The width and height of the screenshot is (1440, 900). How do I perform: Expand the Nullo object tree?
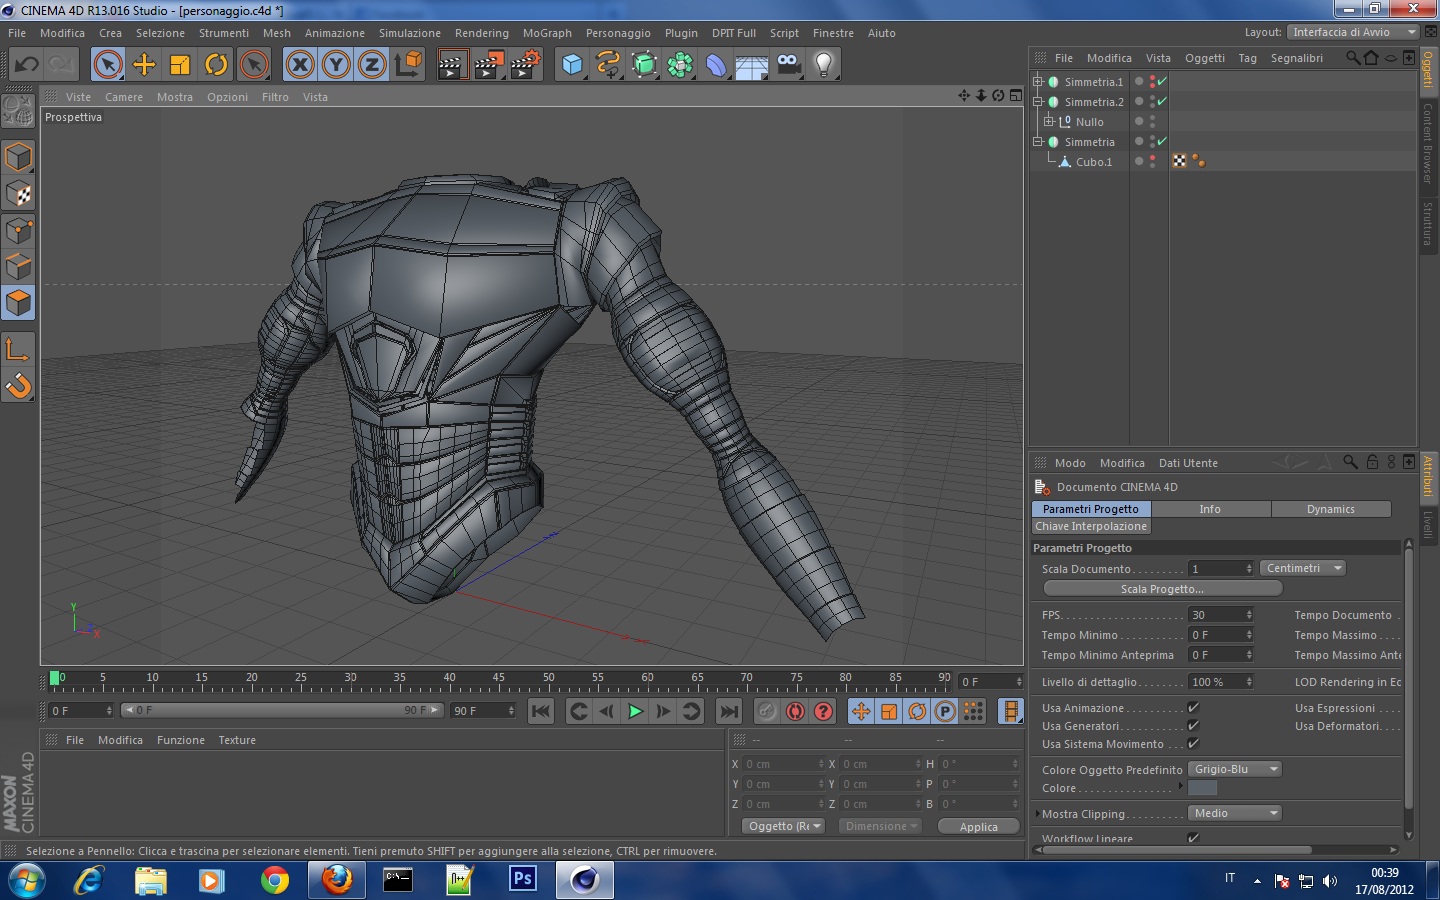point(1049,122)
